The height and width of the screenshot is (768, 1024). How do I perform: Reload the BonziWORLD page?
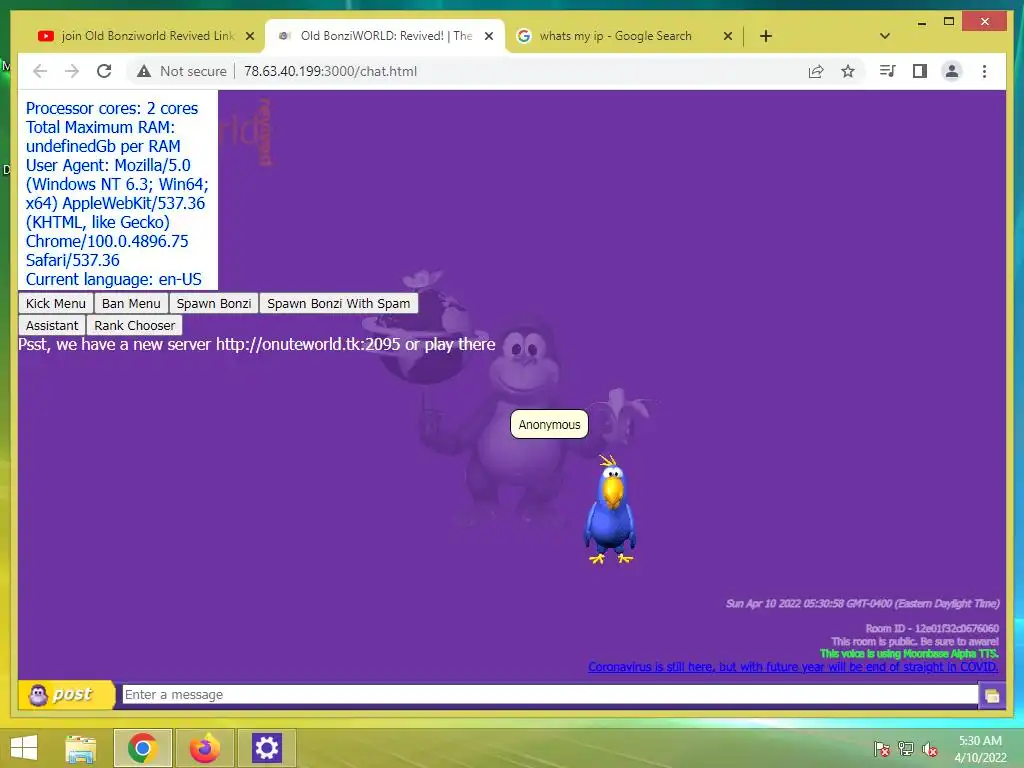(x=104, y=71)
